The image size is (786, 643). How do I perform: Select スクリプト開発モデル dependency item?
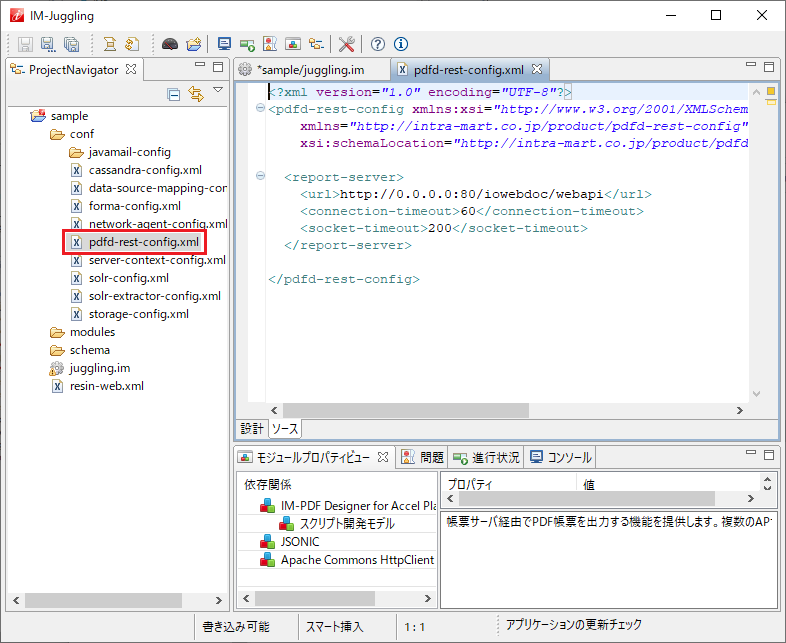pos(337,524)
